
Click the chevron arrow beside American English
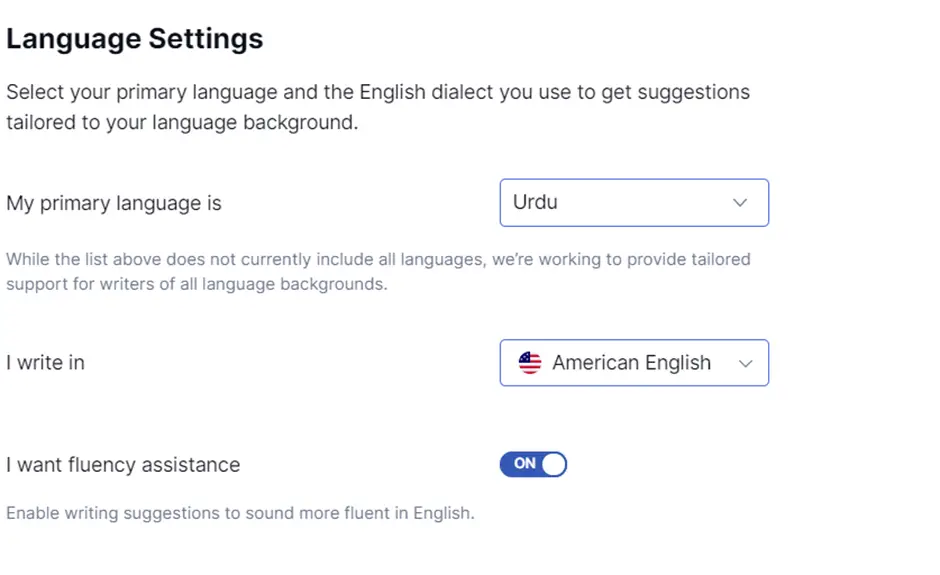point(745,363)
